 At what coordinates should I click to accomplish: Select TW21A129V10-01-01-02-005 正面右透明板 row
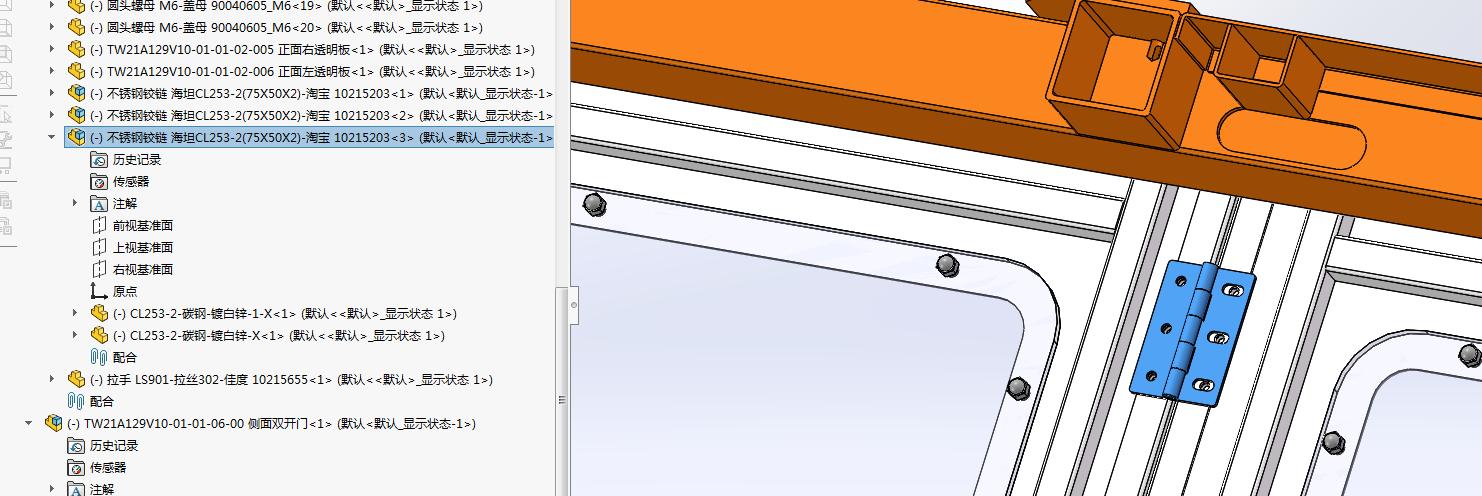(312, 50)
